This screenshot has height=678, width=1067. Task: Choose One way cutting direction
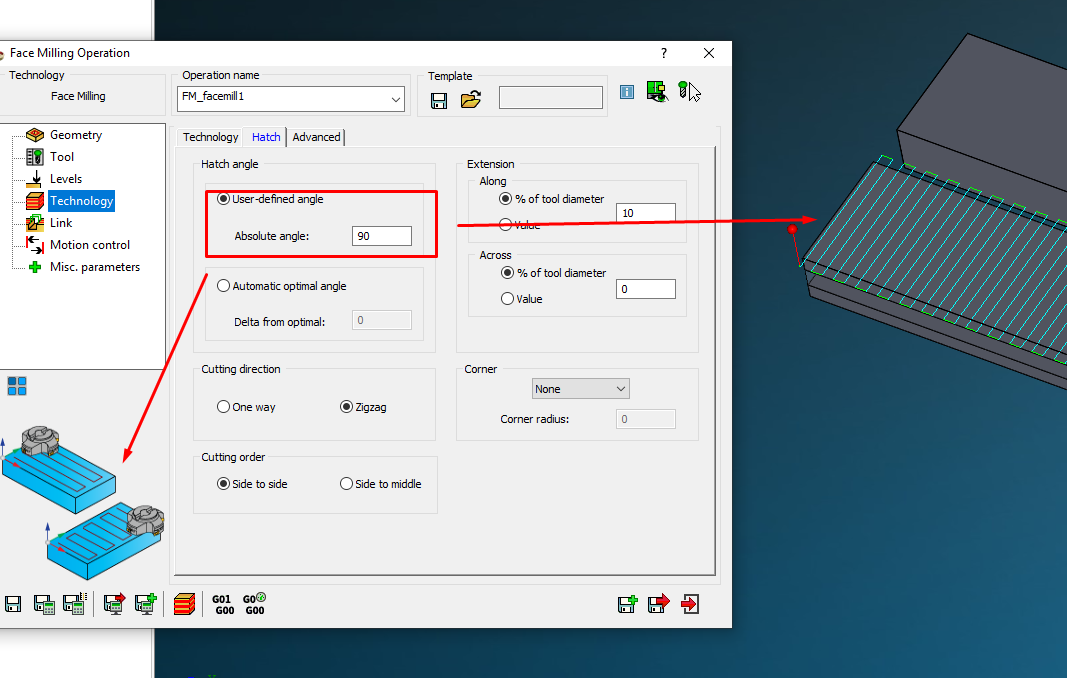point(224,407)
